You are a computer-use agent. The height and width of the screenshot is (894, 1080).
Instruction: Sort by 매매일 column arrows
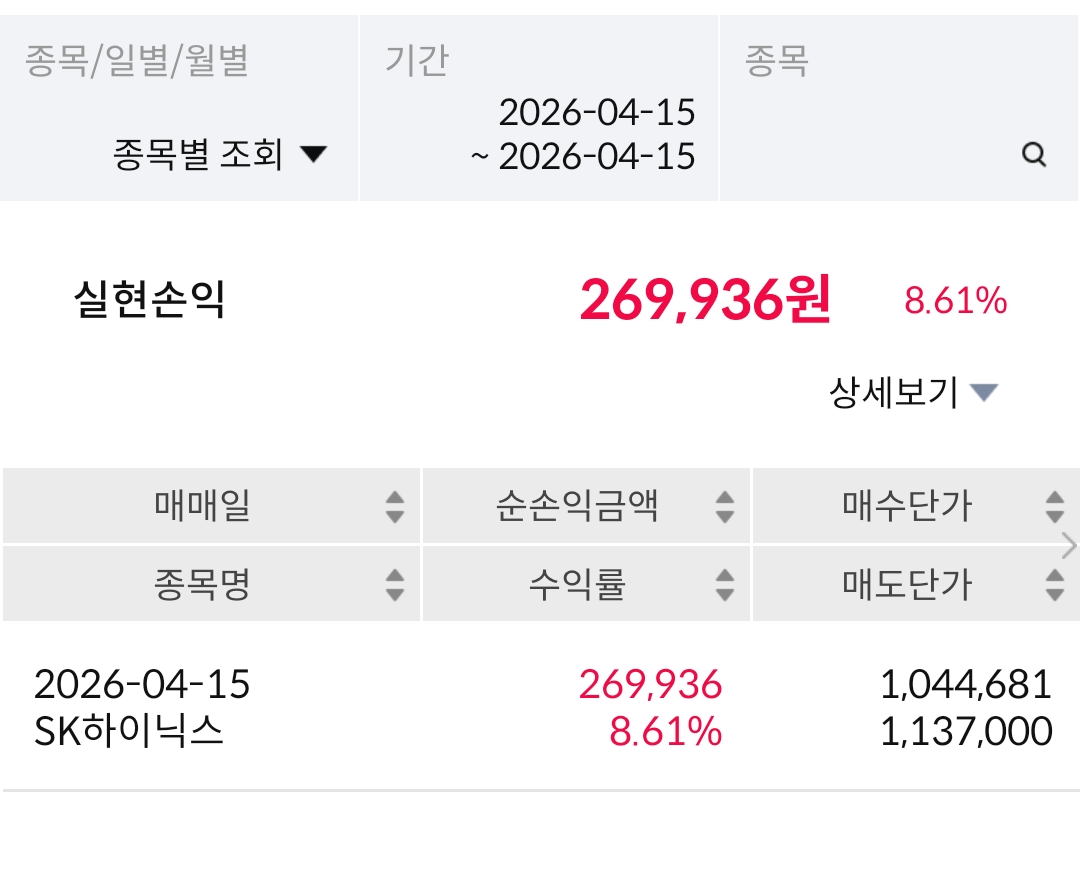395,507
